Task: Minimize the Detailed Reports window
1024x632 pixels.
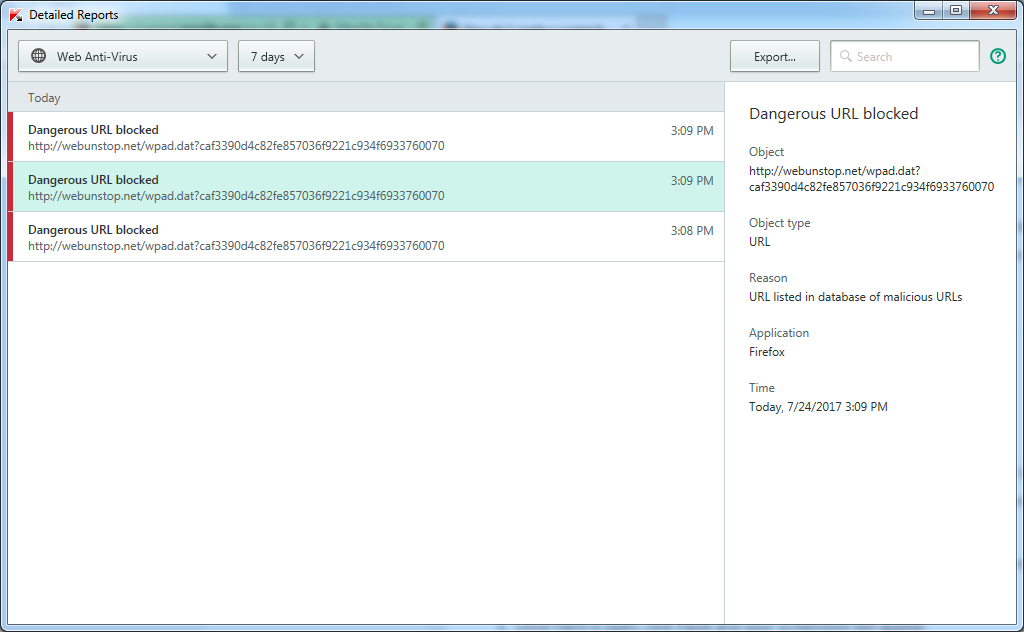Action: point(929,10)
